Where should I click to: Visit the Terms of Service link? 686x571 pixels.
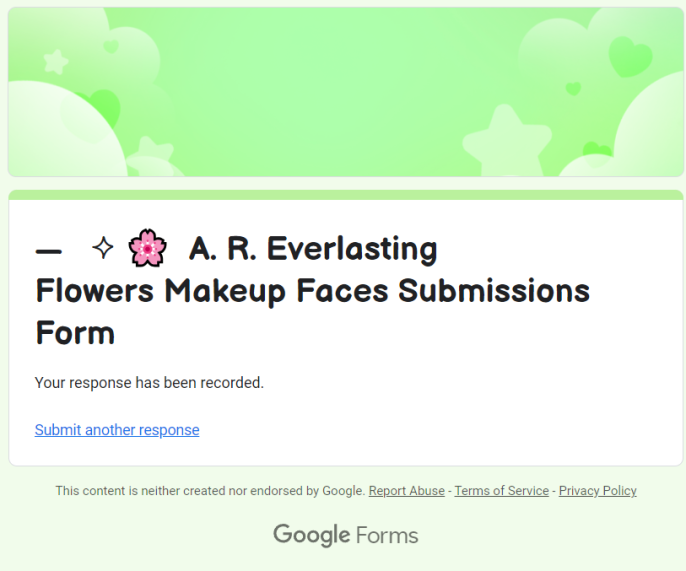(x=501, y=491)
